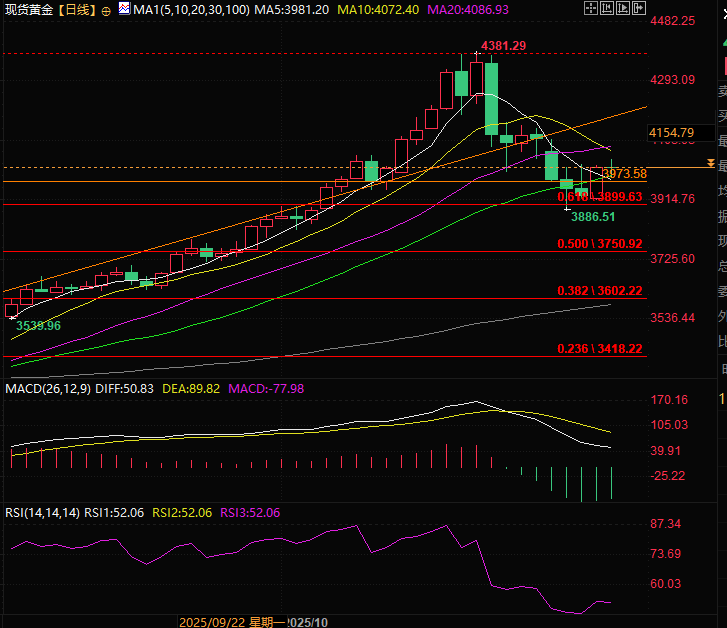727x628 pixels.
Task: Click the 3725.60 price axis label
Action: pos(673,259)
